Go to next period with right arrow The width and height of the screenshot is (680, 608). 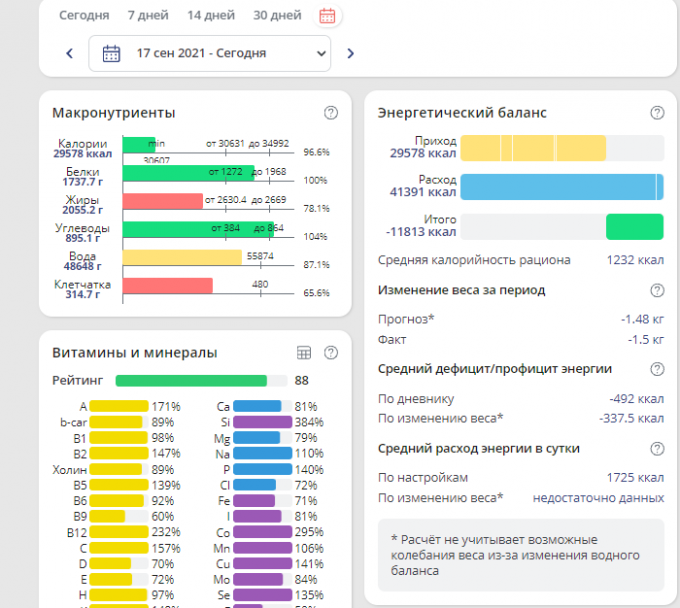350,54
